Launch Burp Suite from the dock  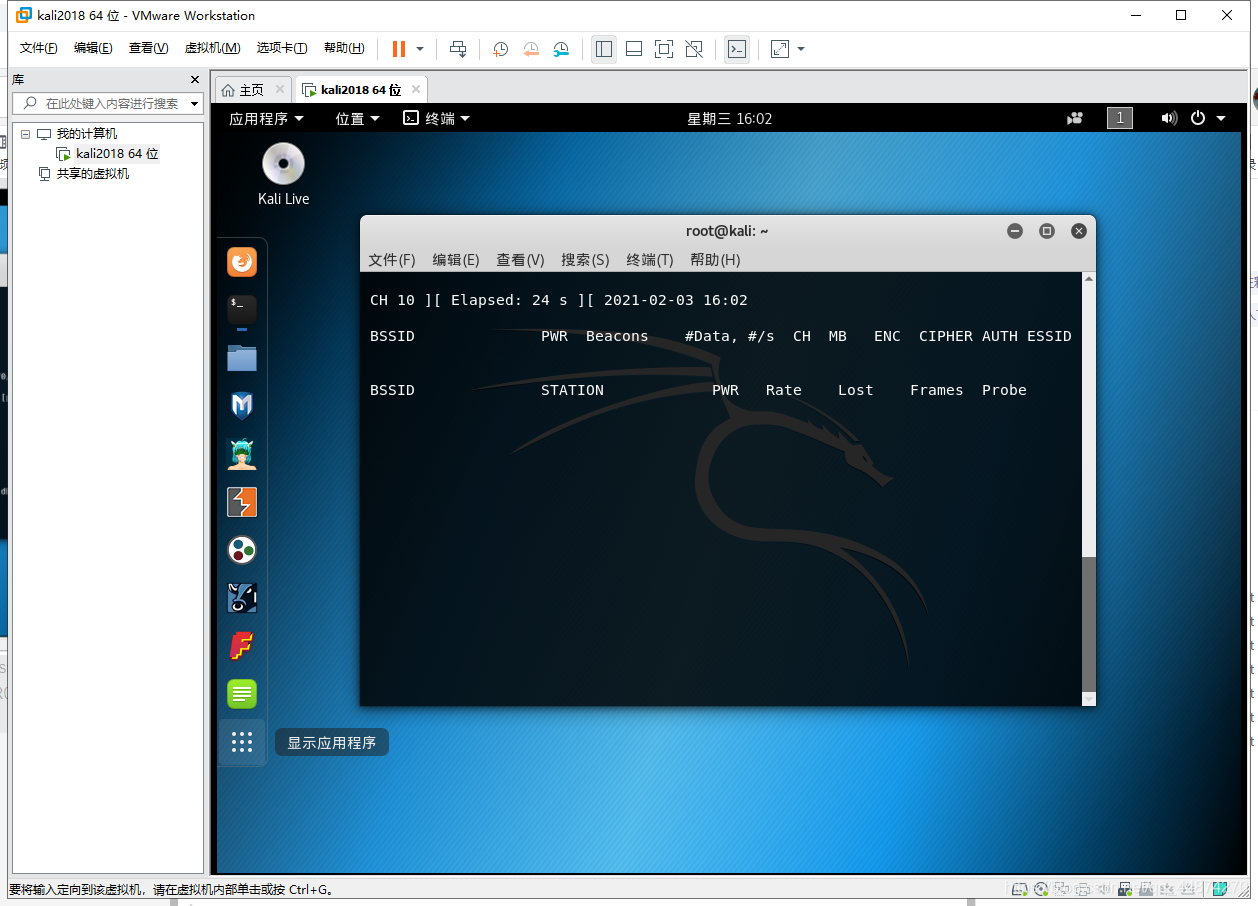point(242,502)
